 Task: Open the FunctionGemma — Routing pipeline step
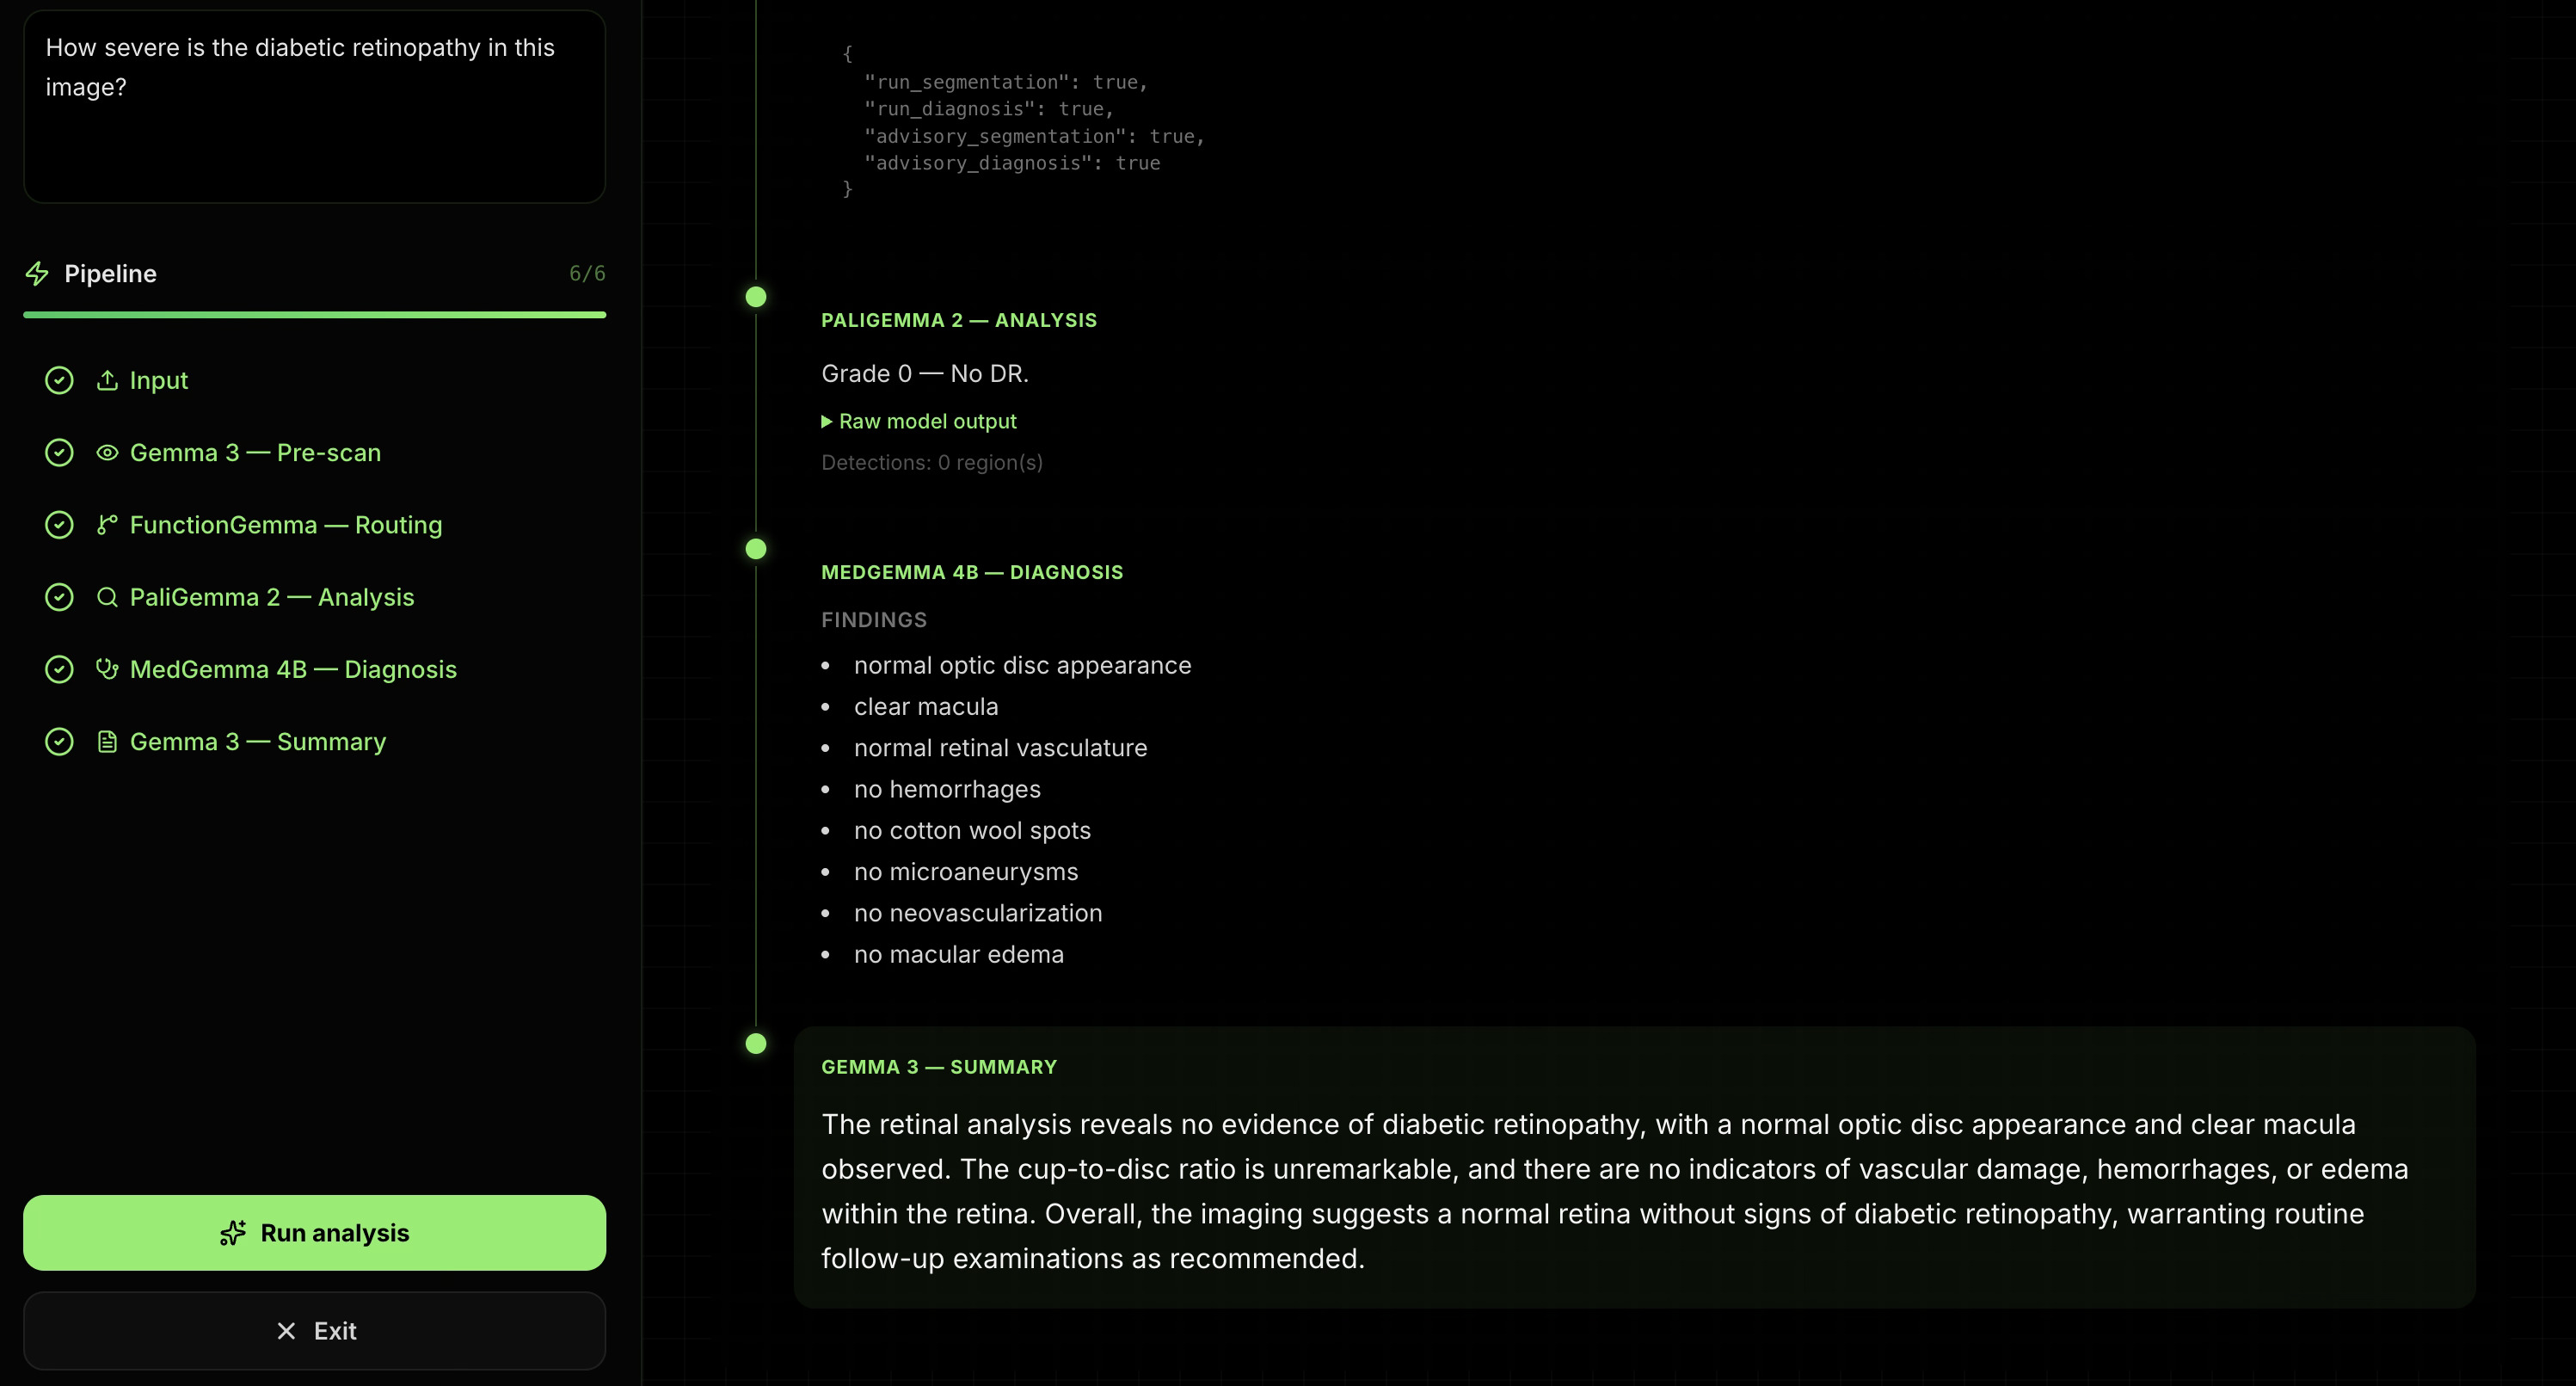pyautogui.click(x=285, y=525)
